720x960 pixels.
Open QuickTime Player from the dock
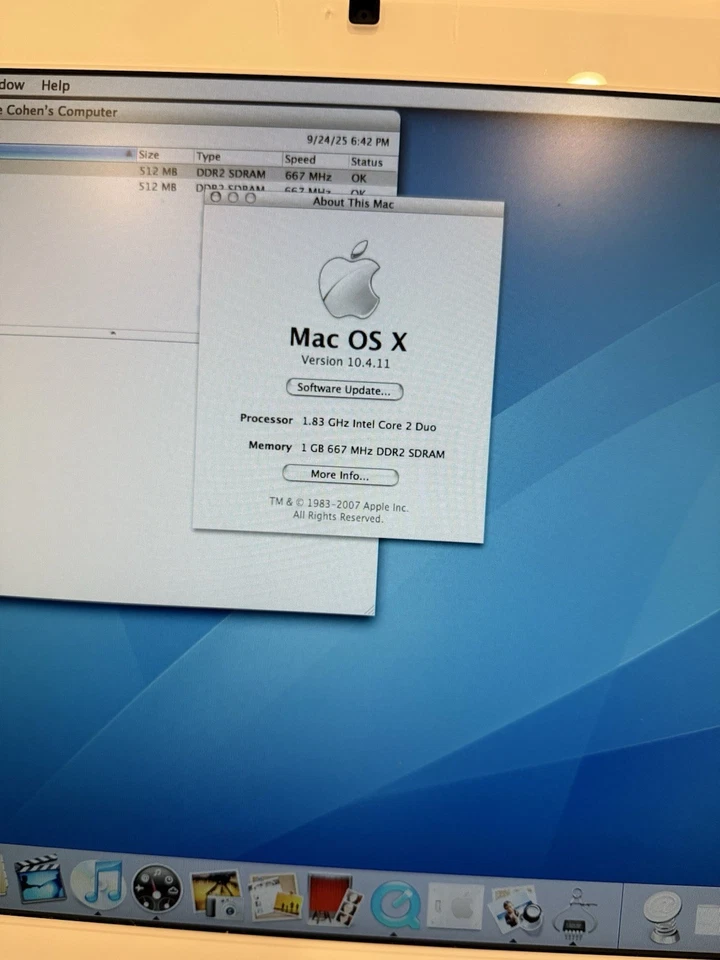(396, 904)
